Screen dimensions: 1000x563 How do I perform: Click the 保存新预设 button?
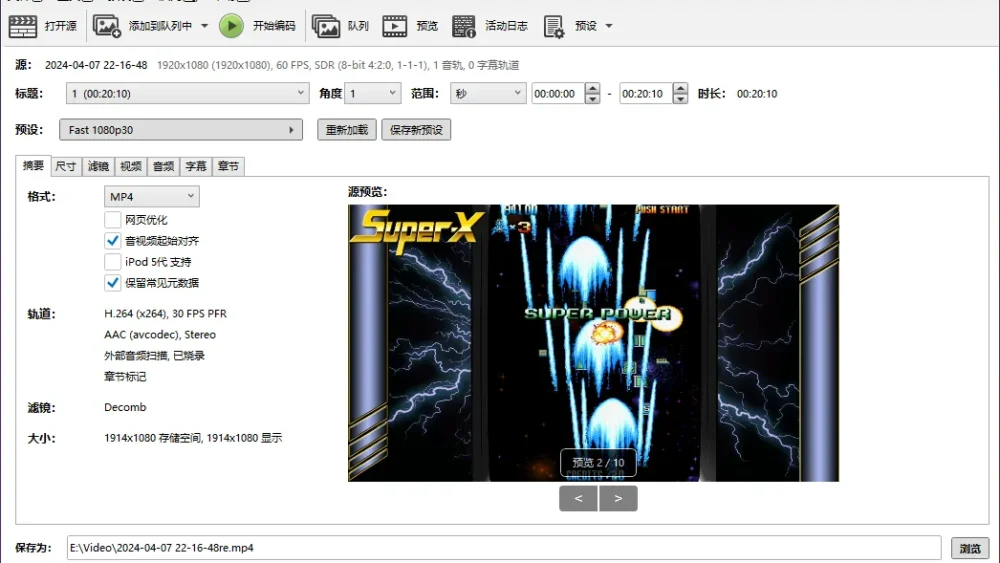[x=416, y=130]
